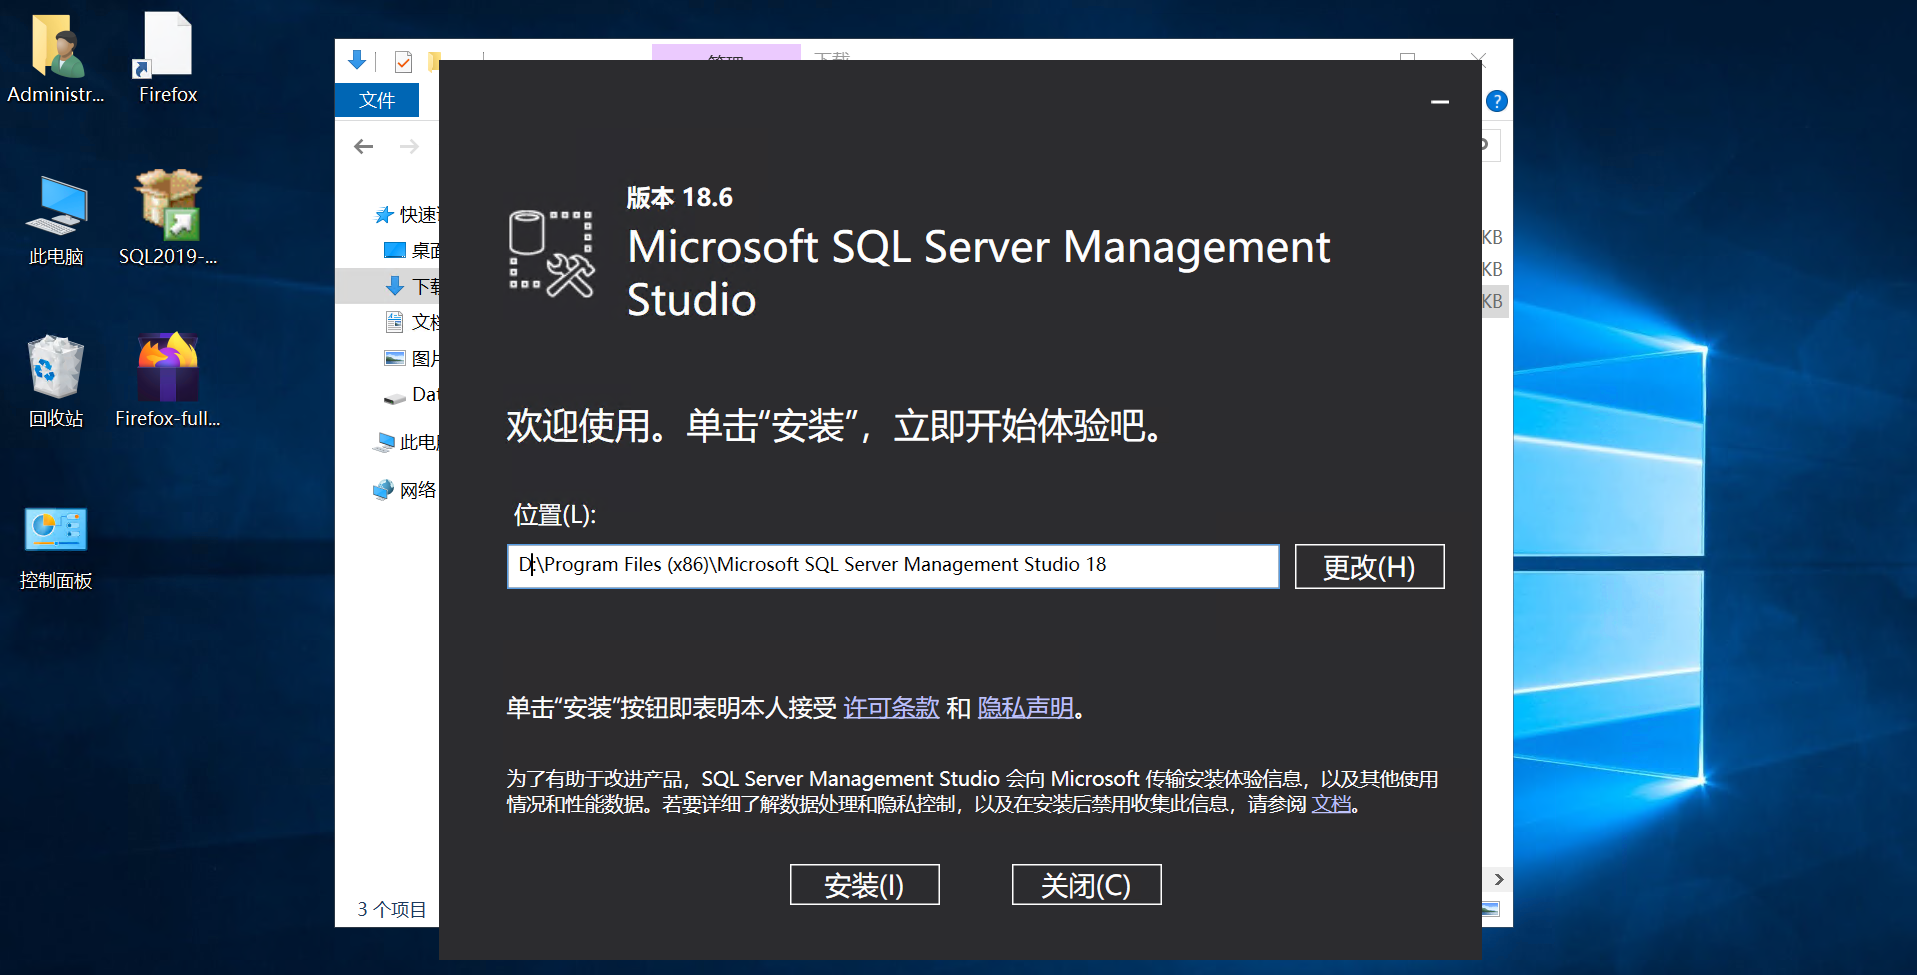The width and height of the screenshot is (1917, 975).
Task: Click the Explorer back navigation arrow
Action: pos(364,147)
